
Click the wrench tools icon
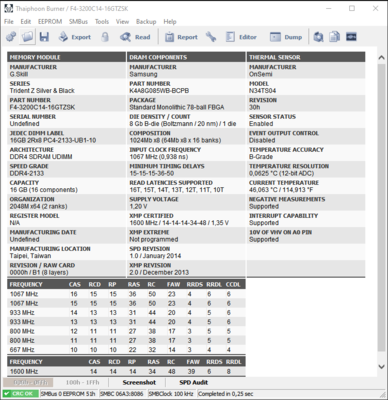[x=211, y=37]
